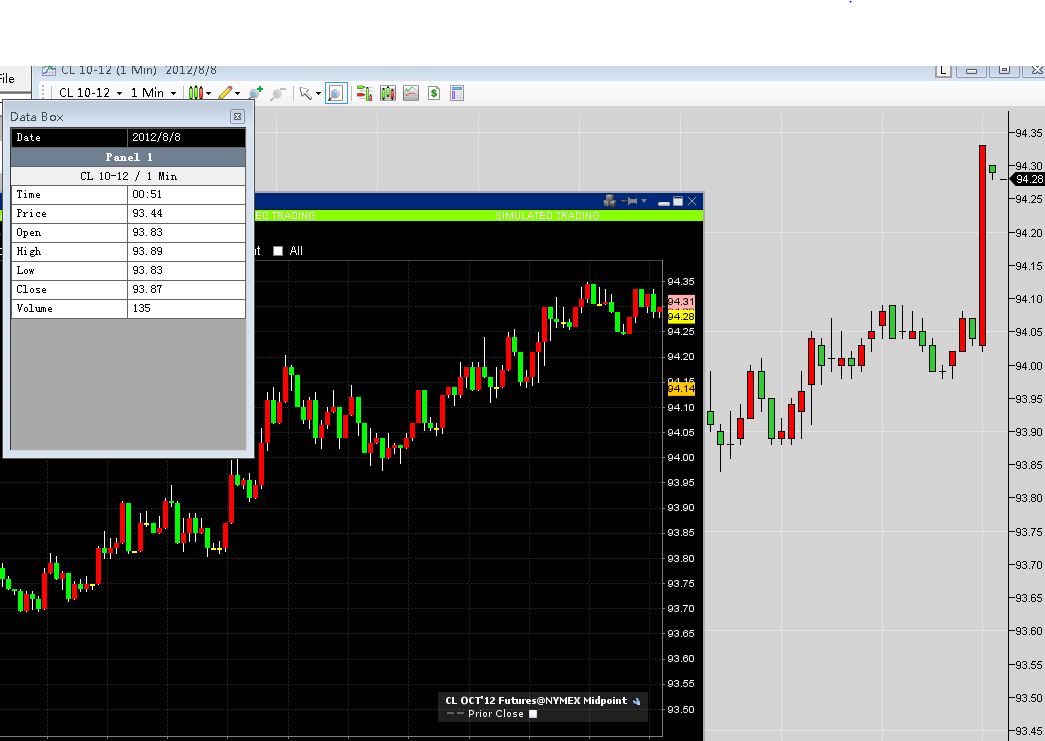Click the icon next to CL OCT'12 Futures legend
The width and height of the screenshot is (1045, 741).
(636, 701)
